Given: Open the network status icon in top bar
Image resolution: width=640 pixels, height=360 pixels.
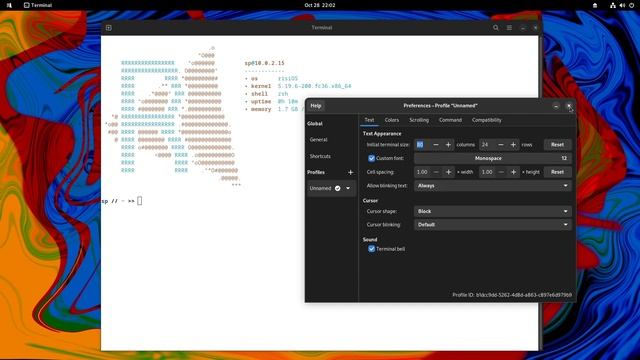Looking at the screenshot, I should [613, 5].
